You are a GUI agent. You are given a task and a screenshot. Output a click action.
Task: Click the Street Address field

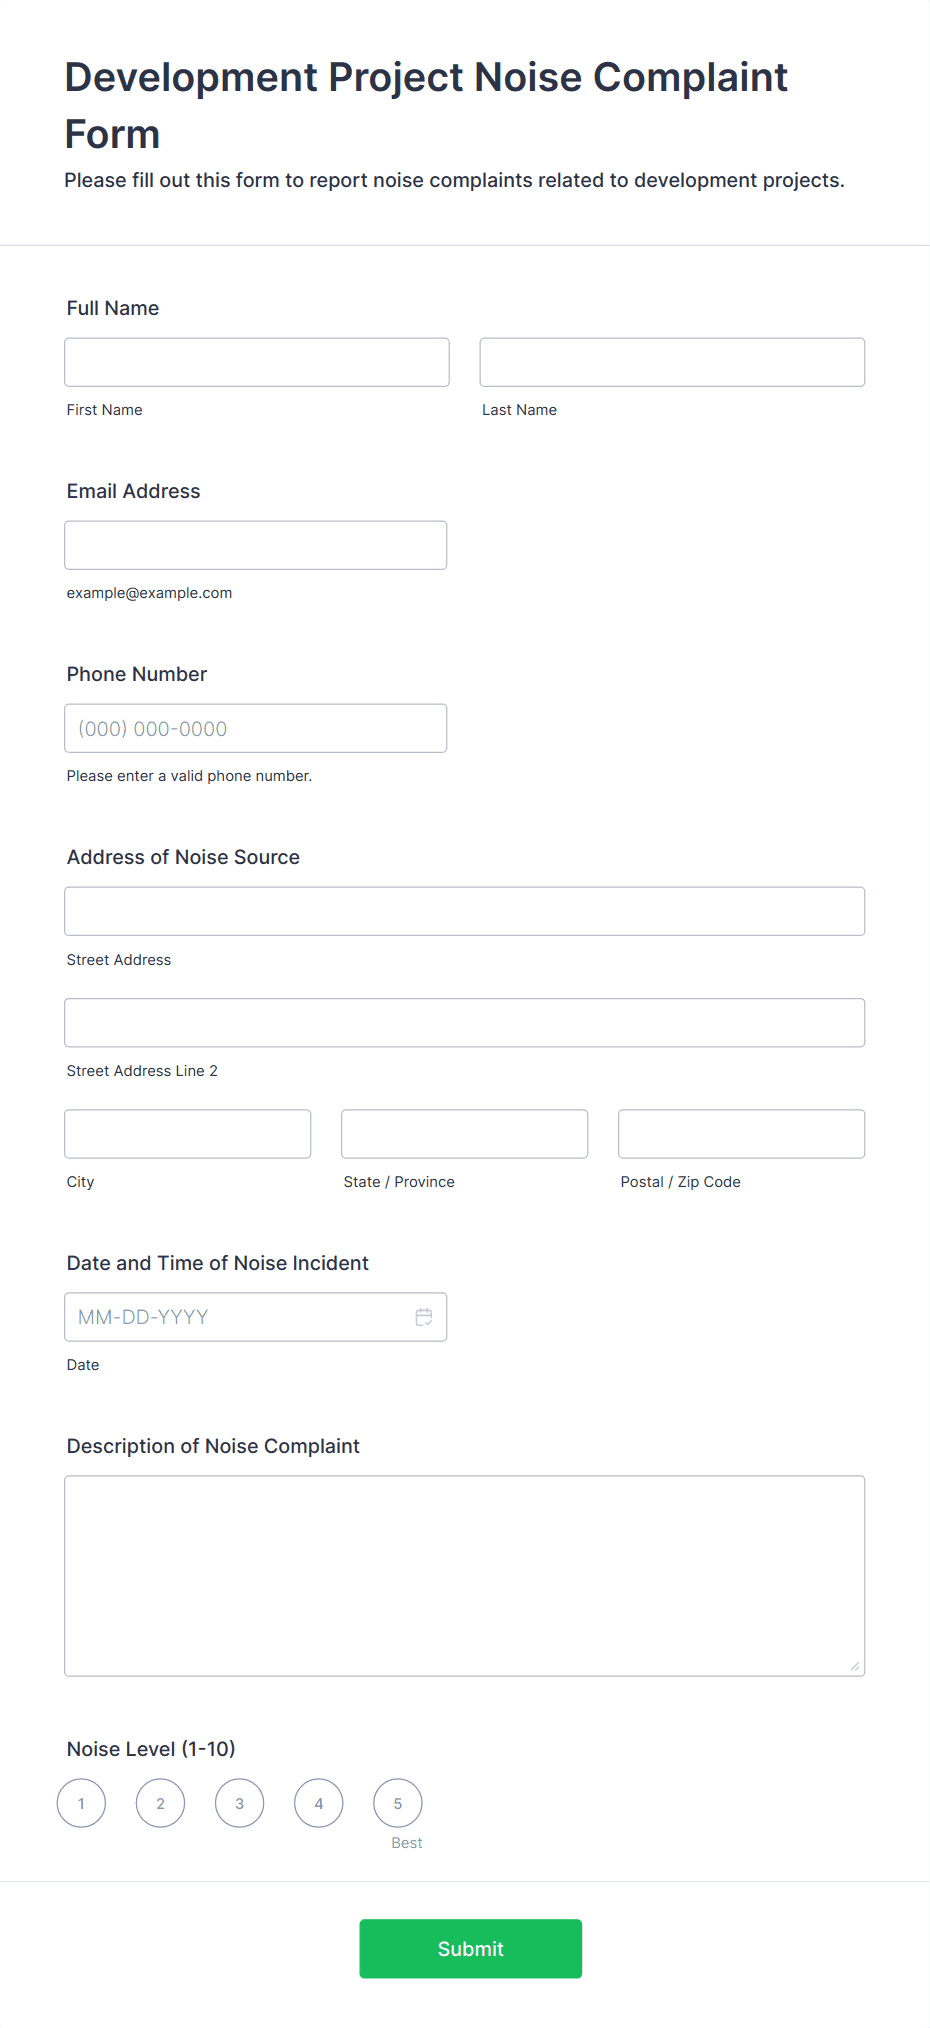coord(465,911)
